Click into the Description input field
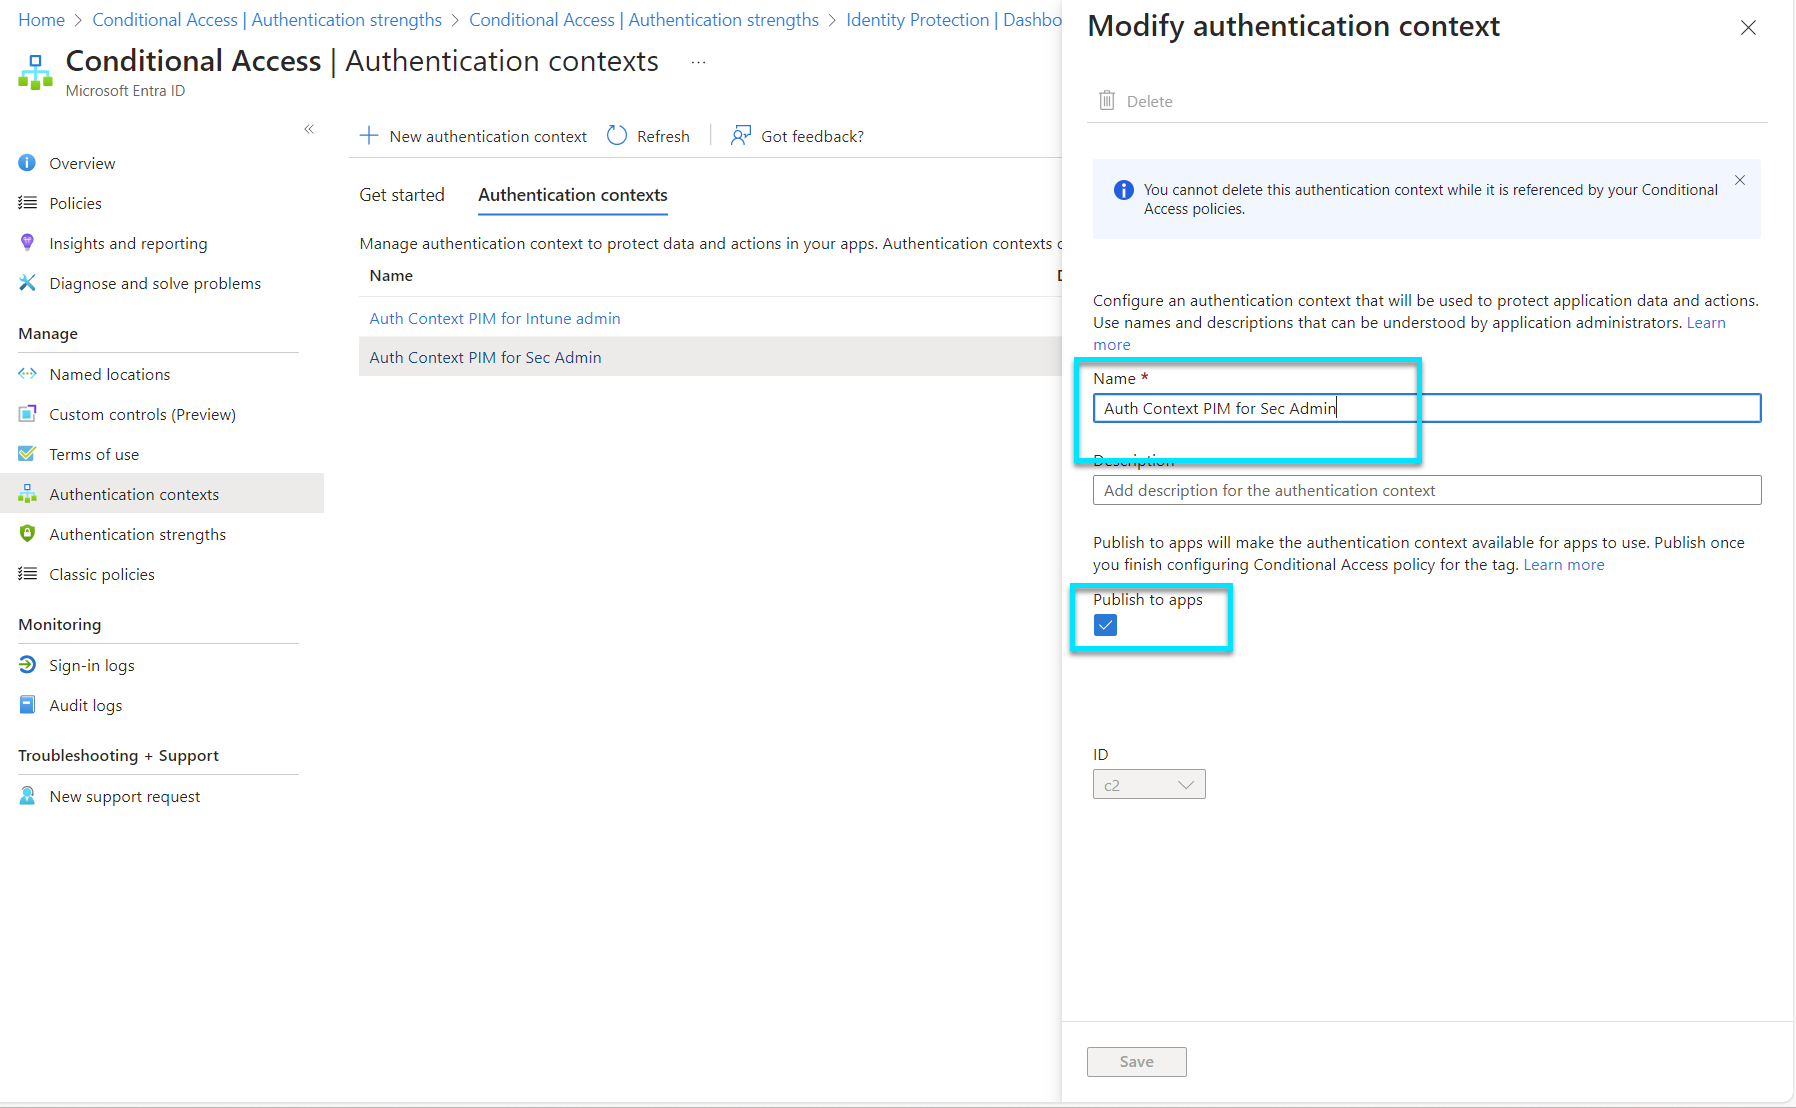This screenshot has height=1108, width=1796. point(1427,490)
